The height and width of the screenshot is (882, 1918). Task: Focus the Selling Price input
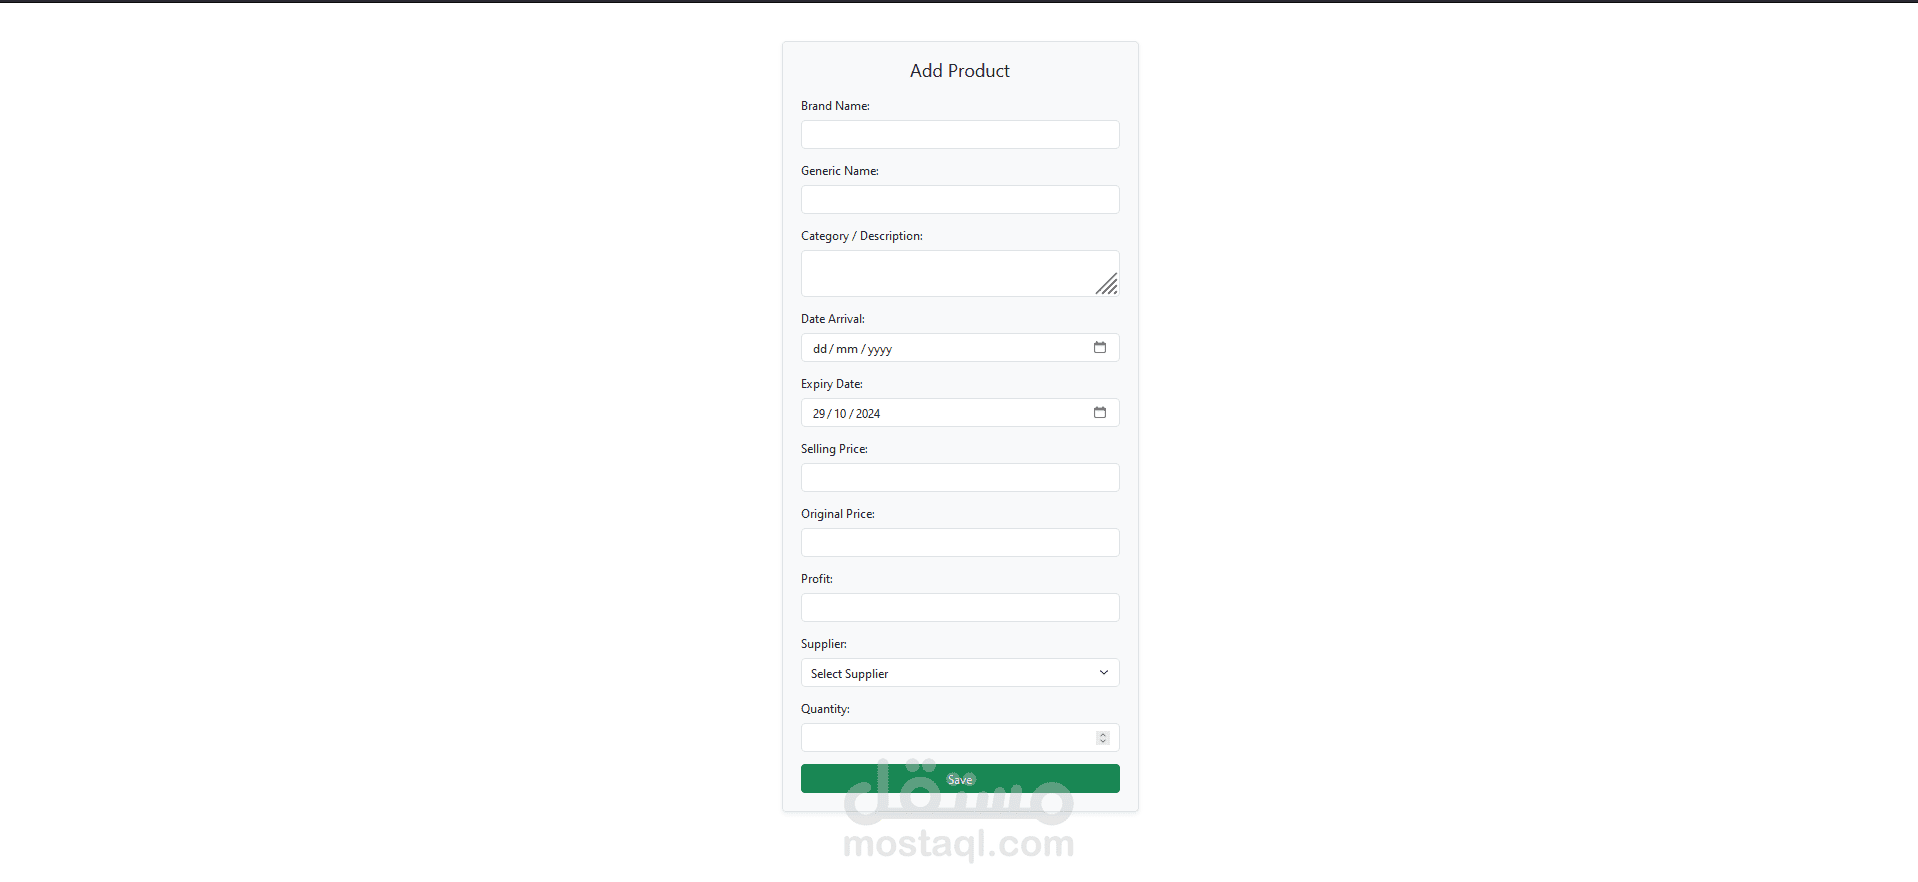tap(959, 478)
